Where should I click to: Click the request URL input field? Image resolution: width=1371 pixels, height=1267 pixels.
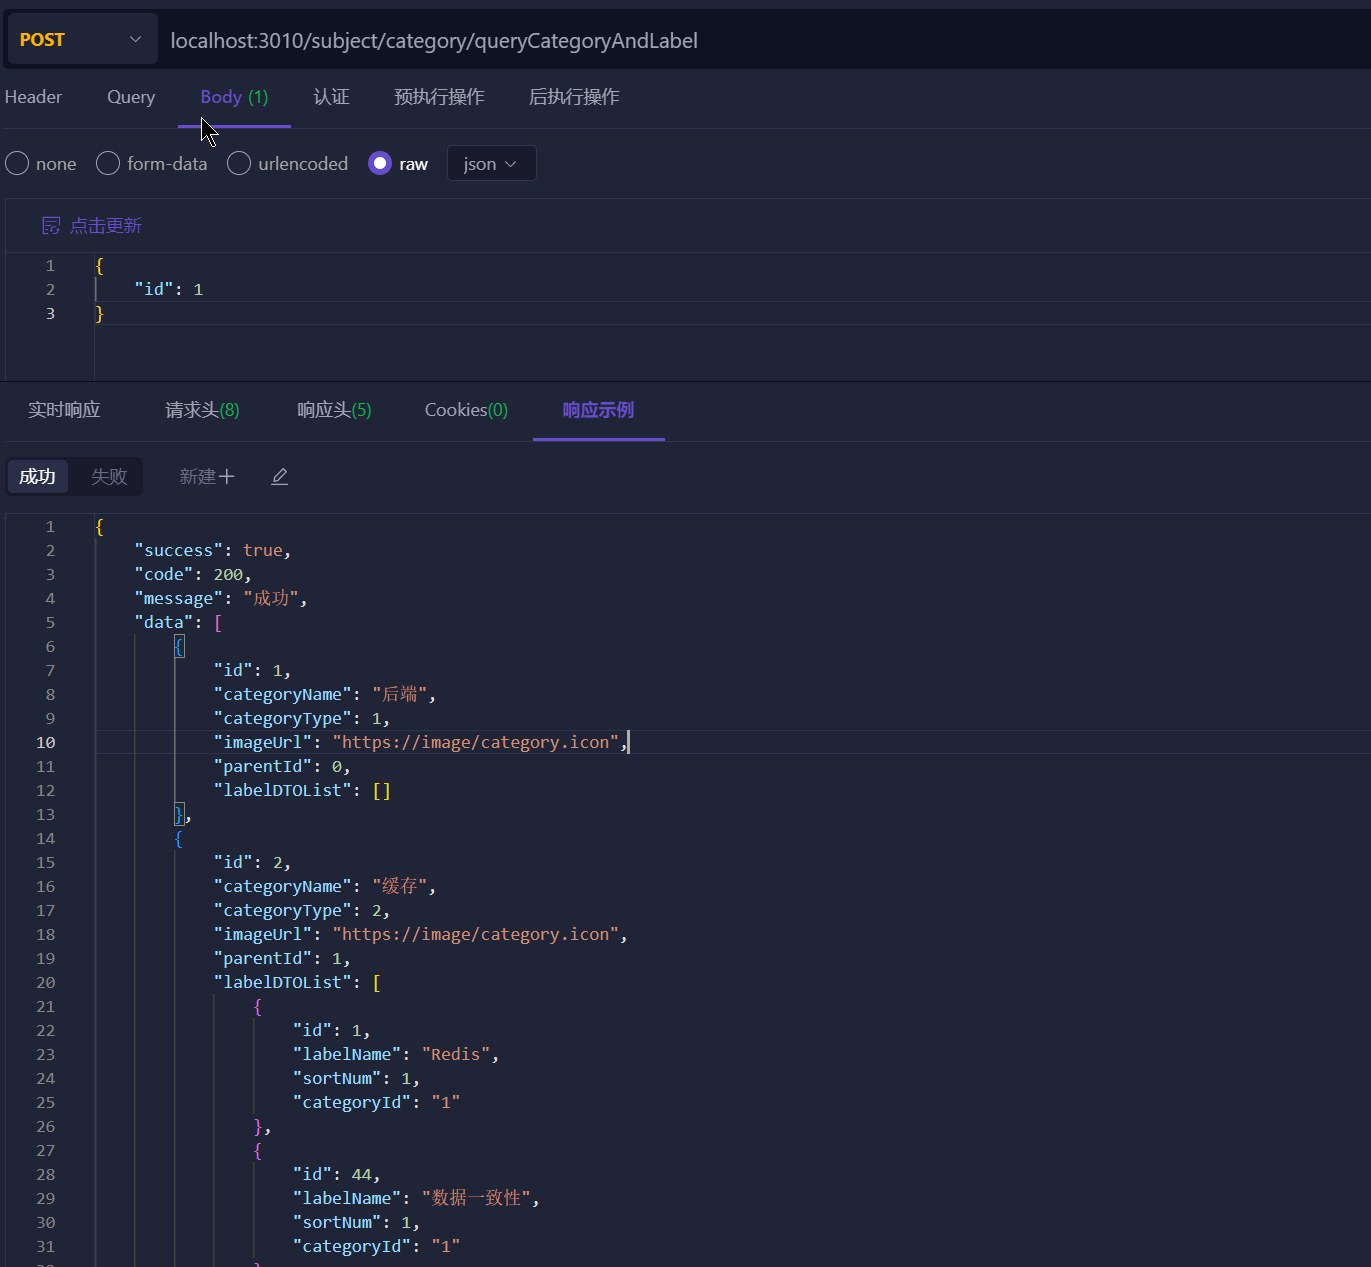coord(765,41)
